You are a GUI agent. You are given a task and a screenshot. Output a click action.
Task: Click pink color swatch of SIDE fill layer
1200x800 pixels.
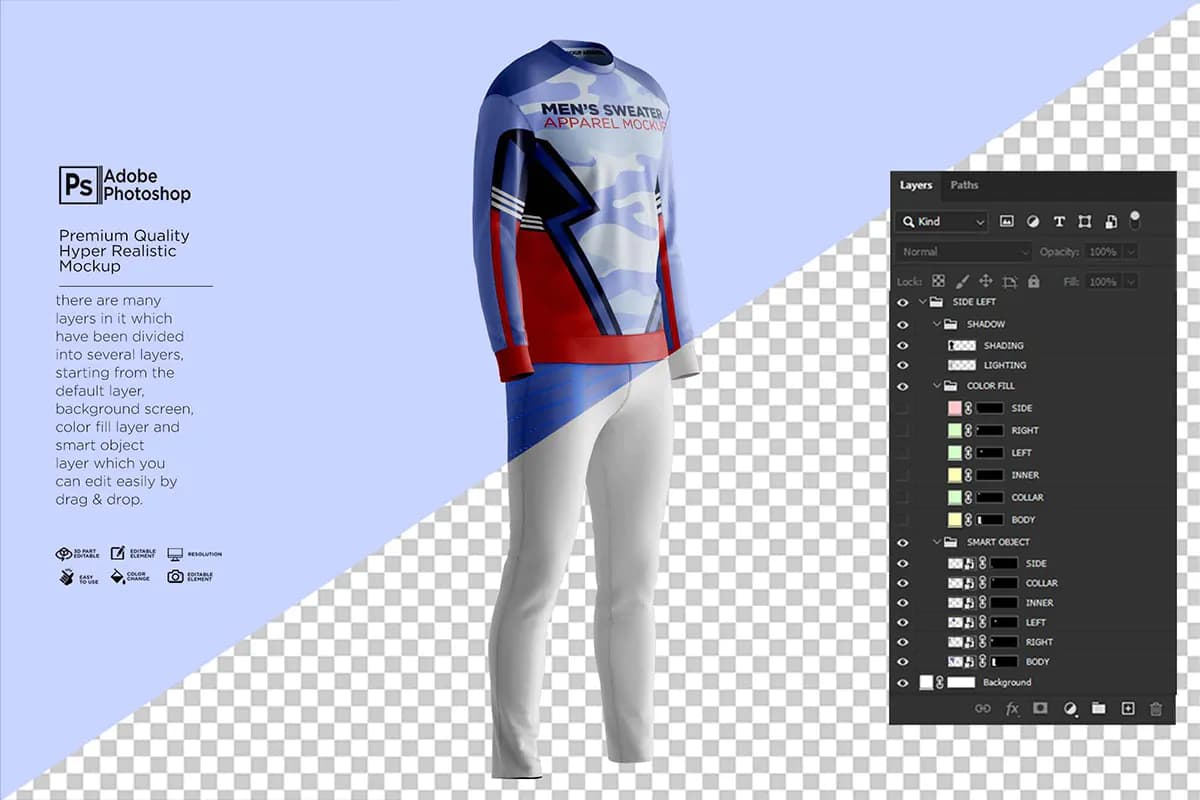pos(954,408)
